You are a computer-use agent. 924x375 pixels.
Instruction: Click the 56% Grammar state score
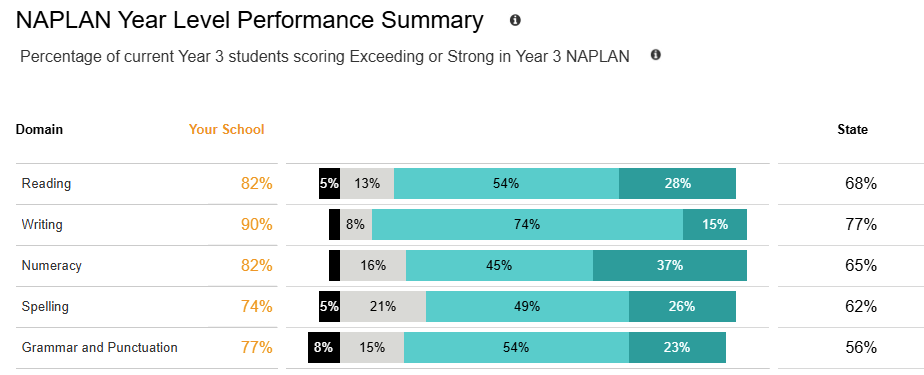[x=861, y=347]
